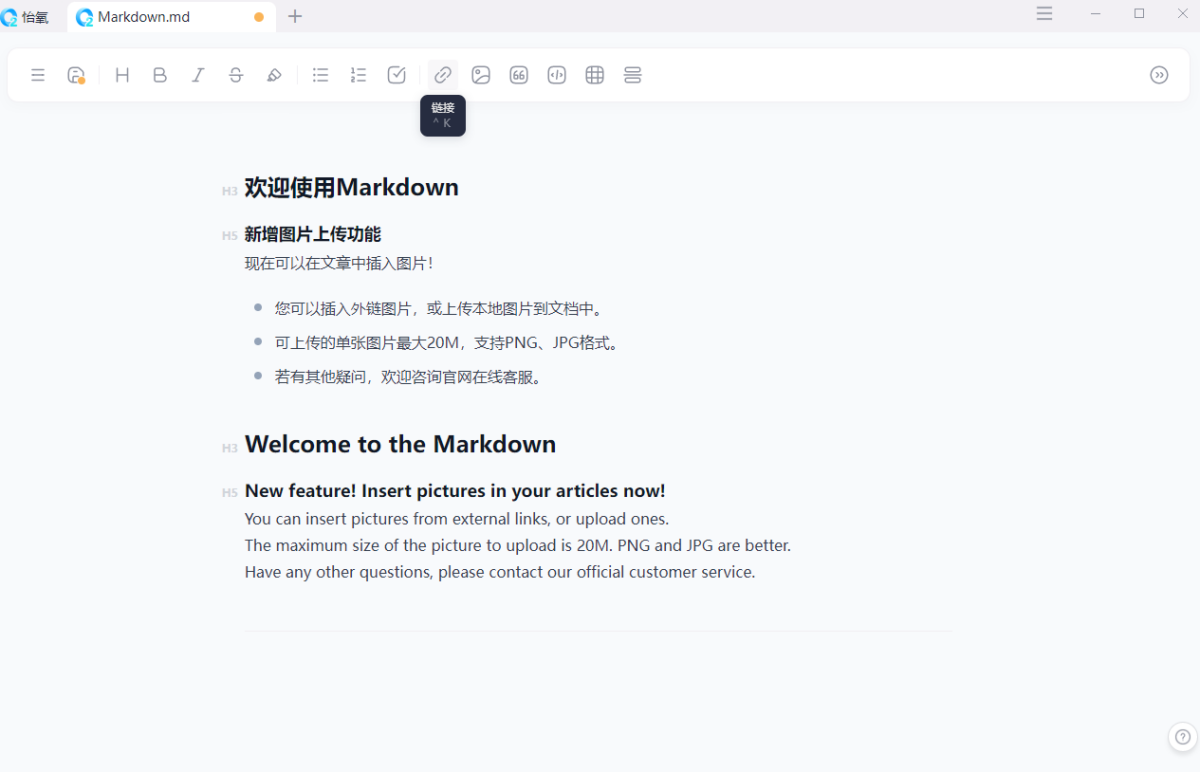This screenshot has height=772, width=1200.
Task: Insert a horizontal divider line
Action: tap(633, 75)
